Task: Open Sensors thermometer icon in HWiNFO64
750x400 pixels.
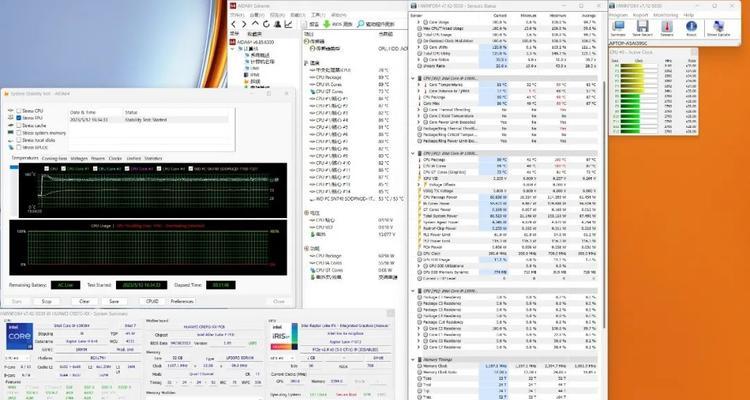Action: pyautogui.click(x=667, y=28)
